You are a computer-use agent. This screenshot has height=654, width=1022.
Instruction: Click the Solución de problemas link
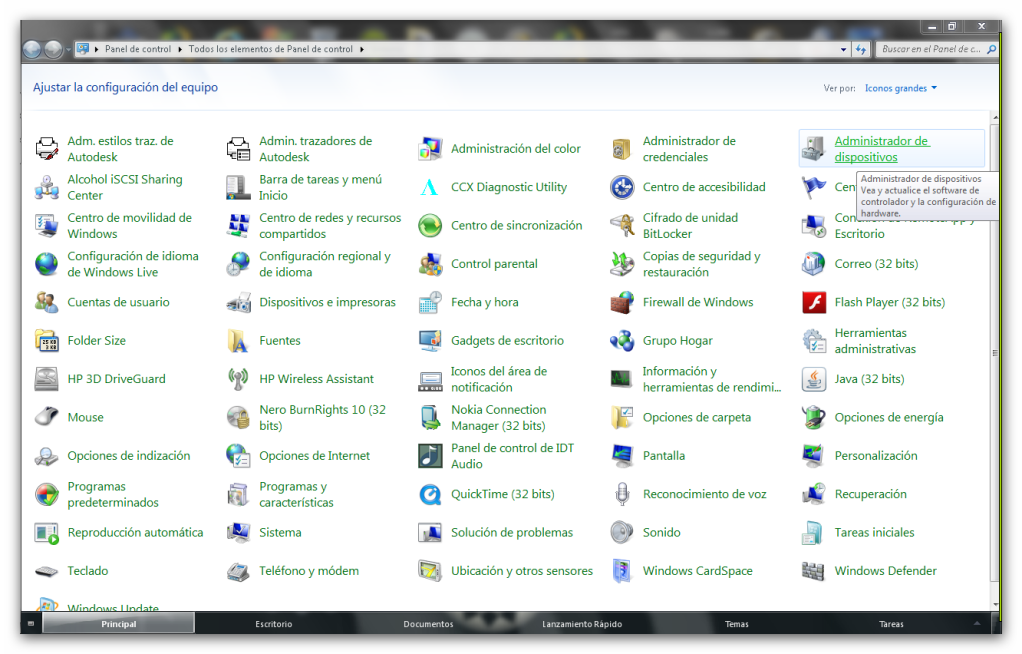tap(512, 533)
